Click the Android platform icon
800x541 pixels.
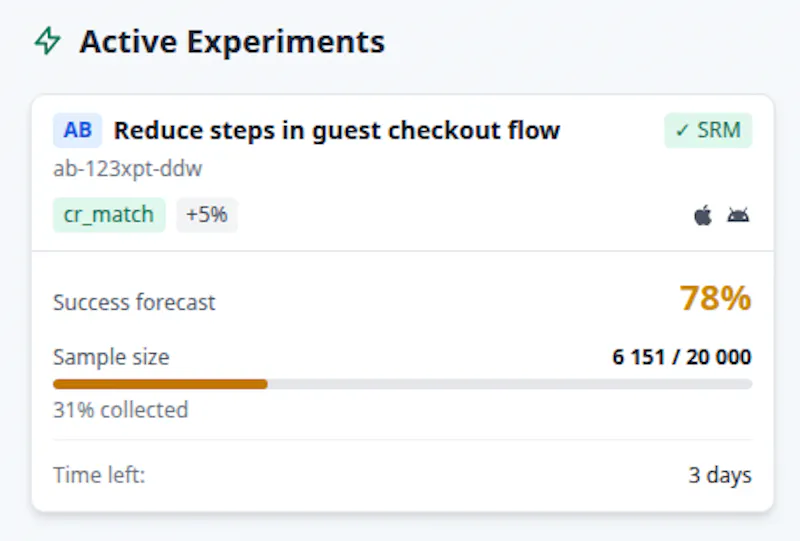(738, 215)
